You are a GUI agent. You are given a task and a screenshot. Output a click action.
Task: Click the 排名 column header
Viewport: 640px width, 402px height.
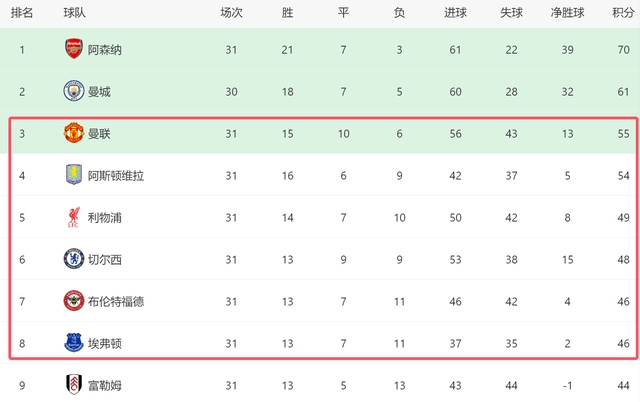click(x=22, y=13)
